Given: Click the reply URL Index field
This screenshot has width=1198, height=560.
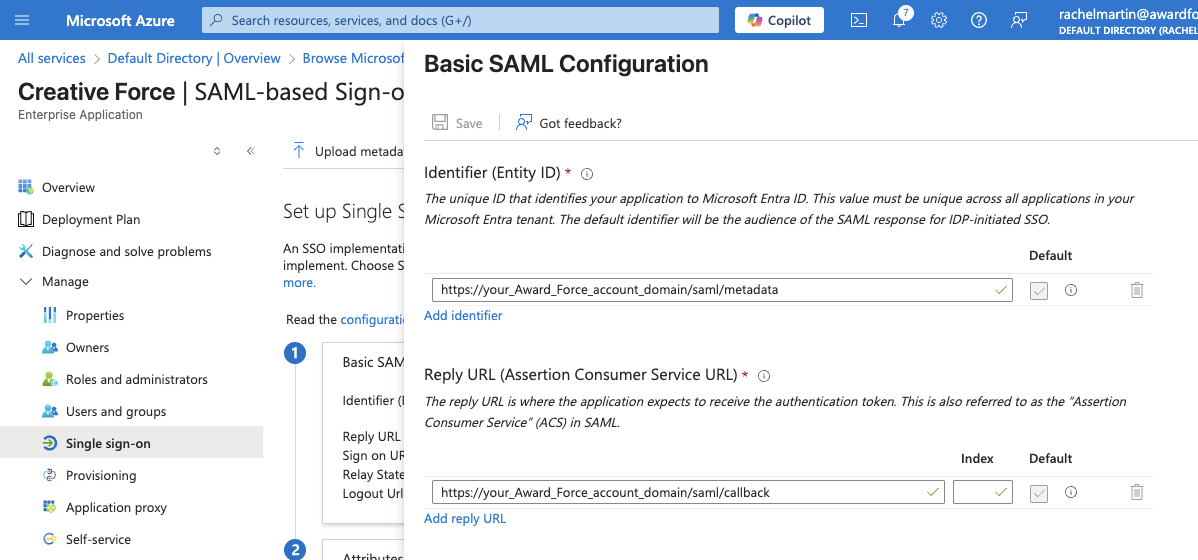Looking at the screenshot, I should (983, 492).
